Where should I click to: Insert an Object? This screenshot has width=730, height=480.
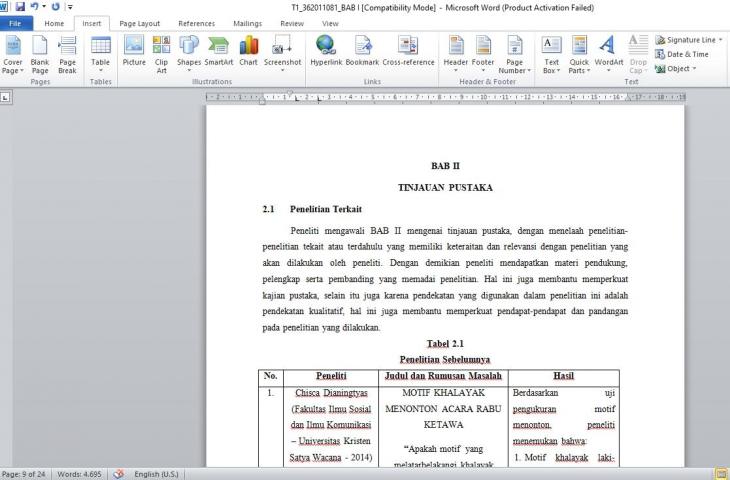pos(672,69)
